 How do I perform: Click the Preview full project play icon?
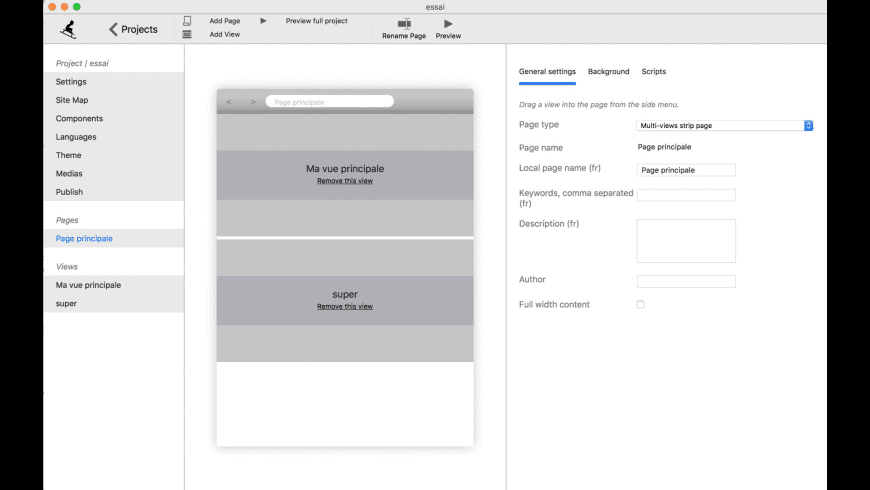point(263,21)
